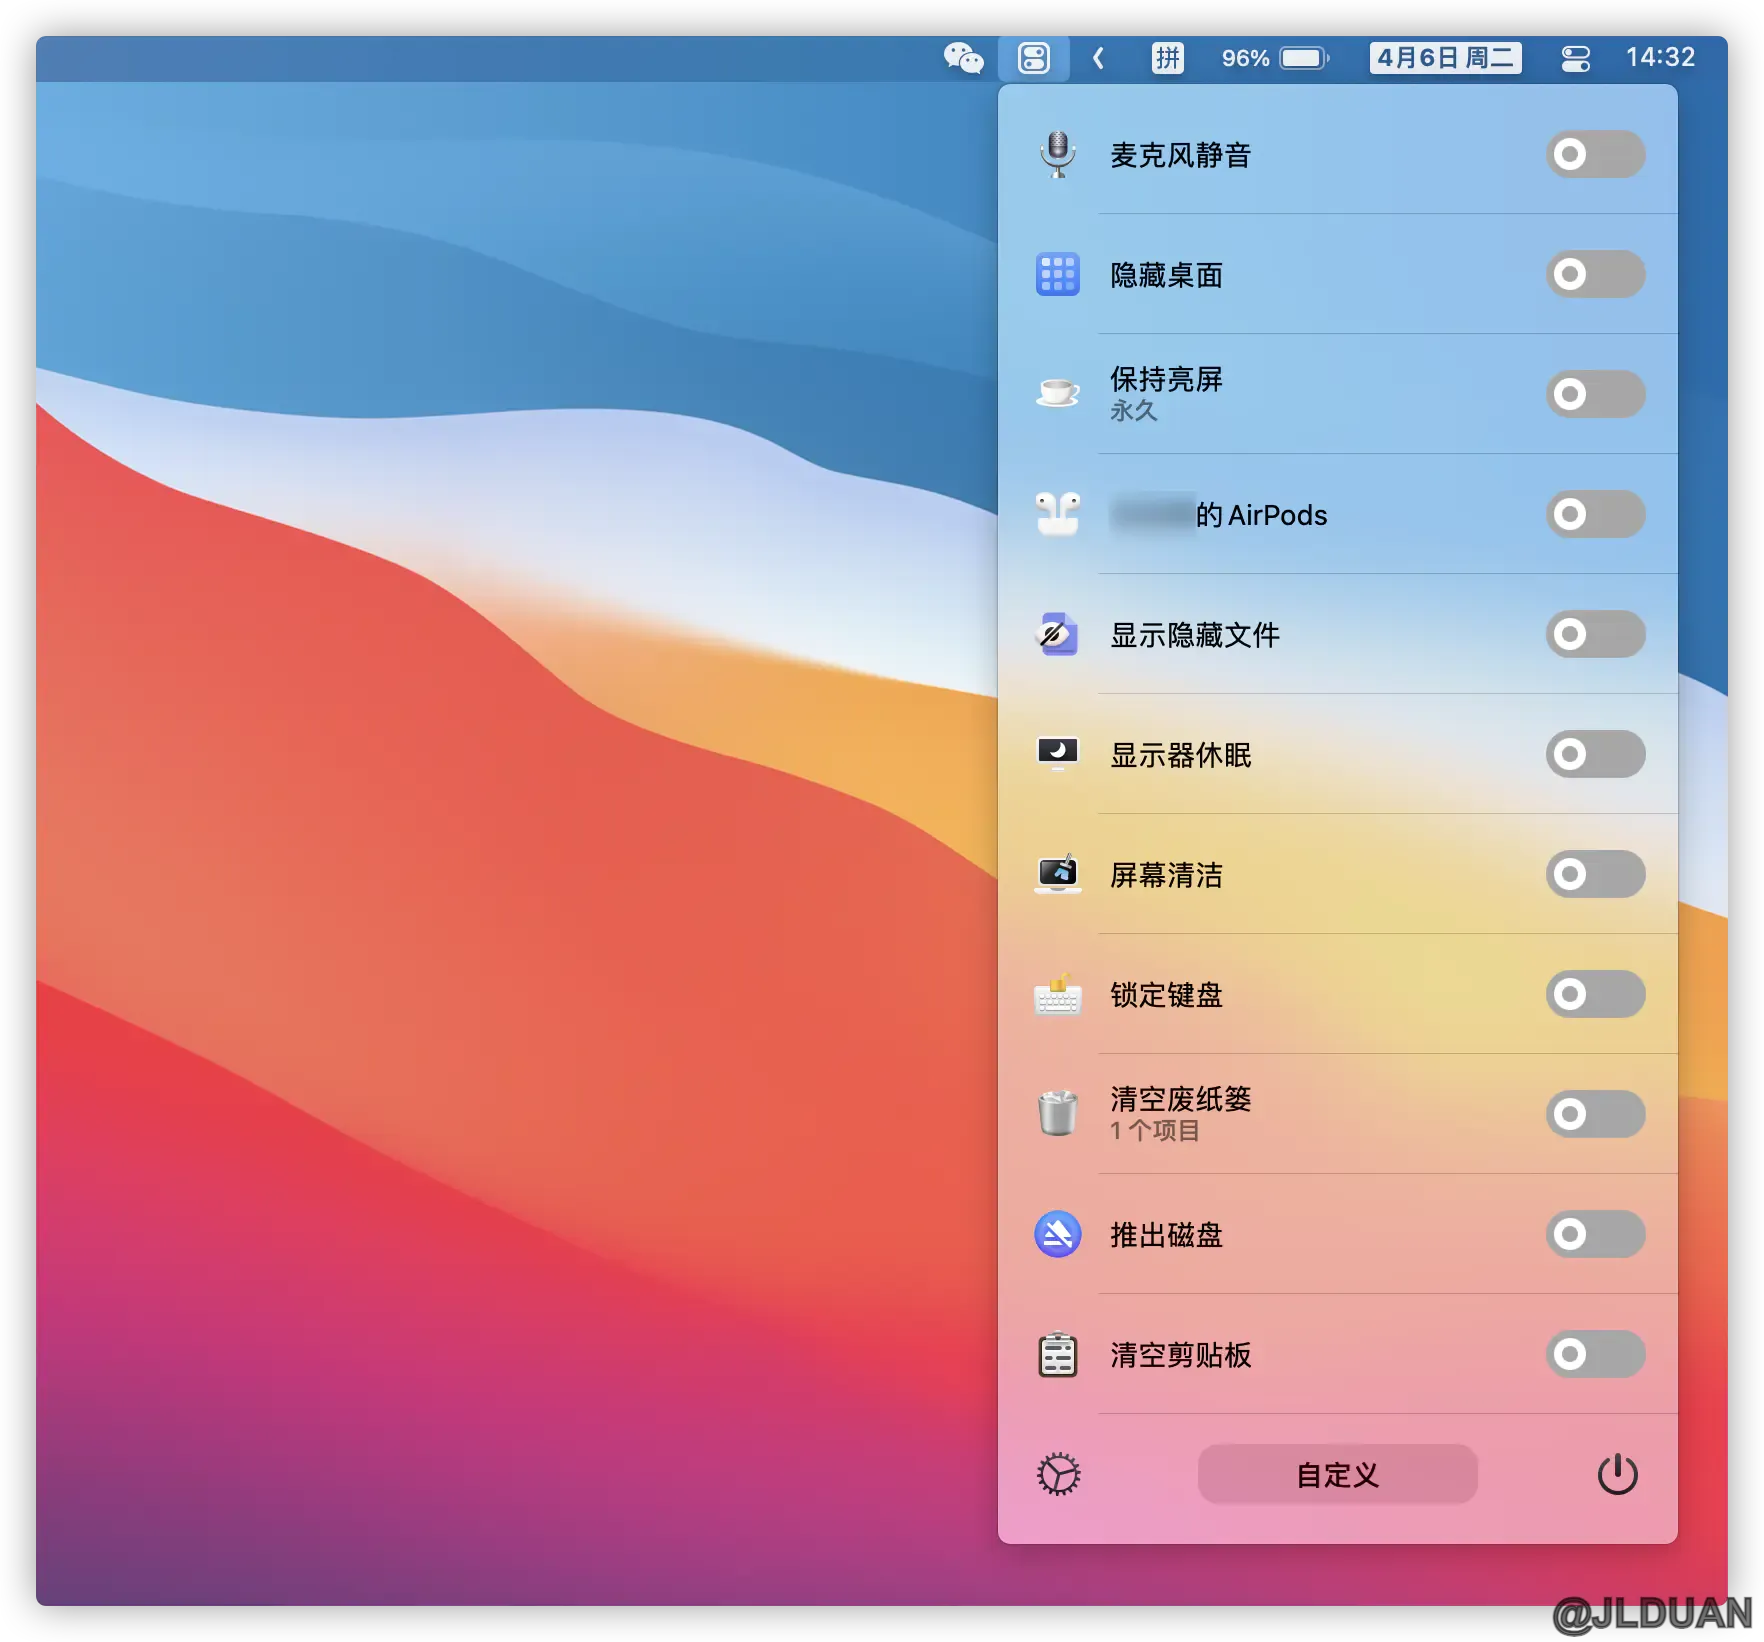1764x1642 pixels.
Task: Click the AirPods icon
Action: pos(1058,513)
